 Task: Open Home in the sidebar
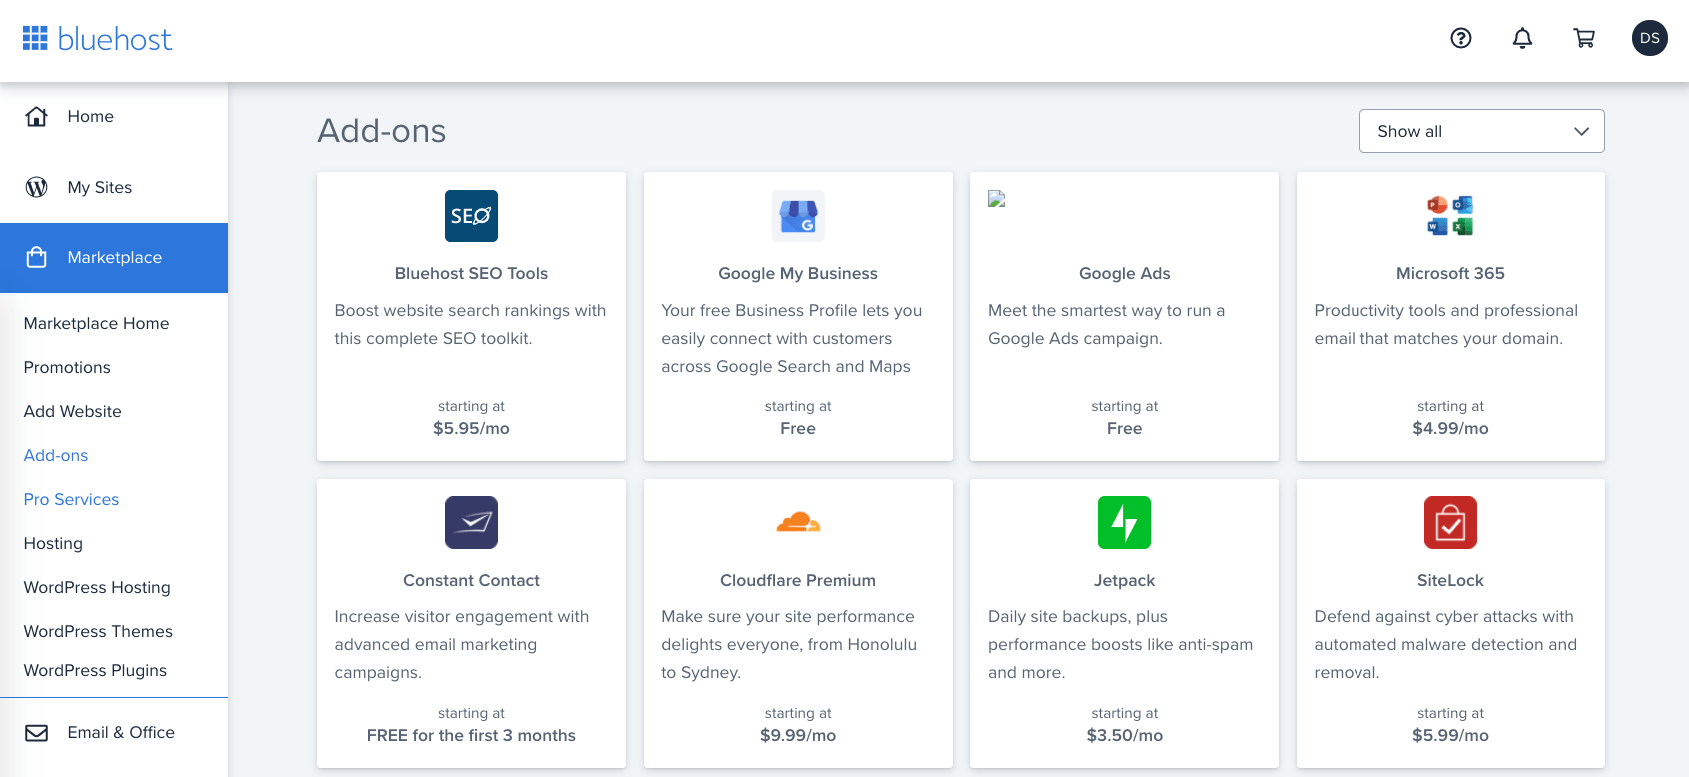[90, 117]
